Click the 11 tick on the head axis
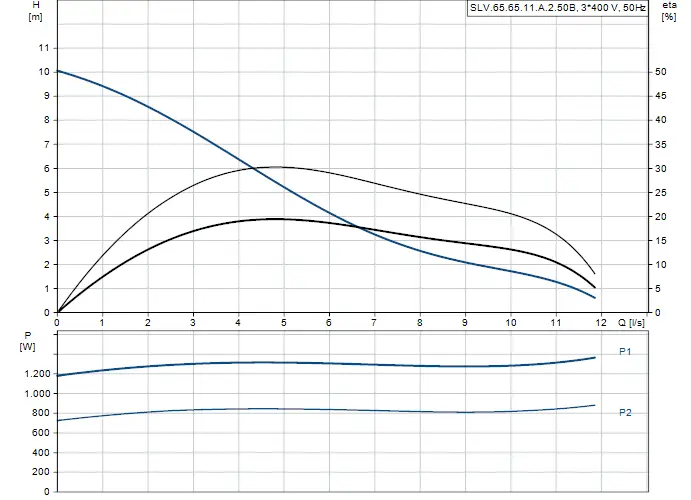 45,48
